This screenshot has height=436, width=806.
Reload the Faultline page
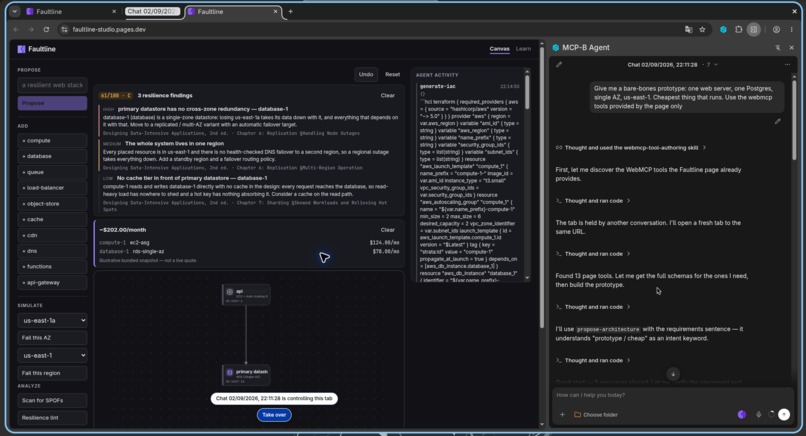[x=46, y=29]
